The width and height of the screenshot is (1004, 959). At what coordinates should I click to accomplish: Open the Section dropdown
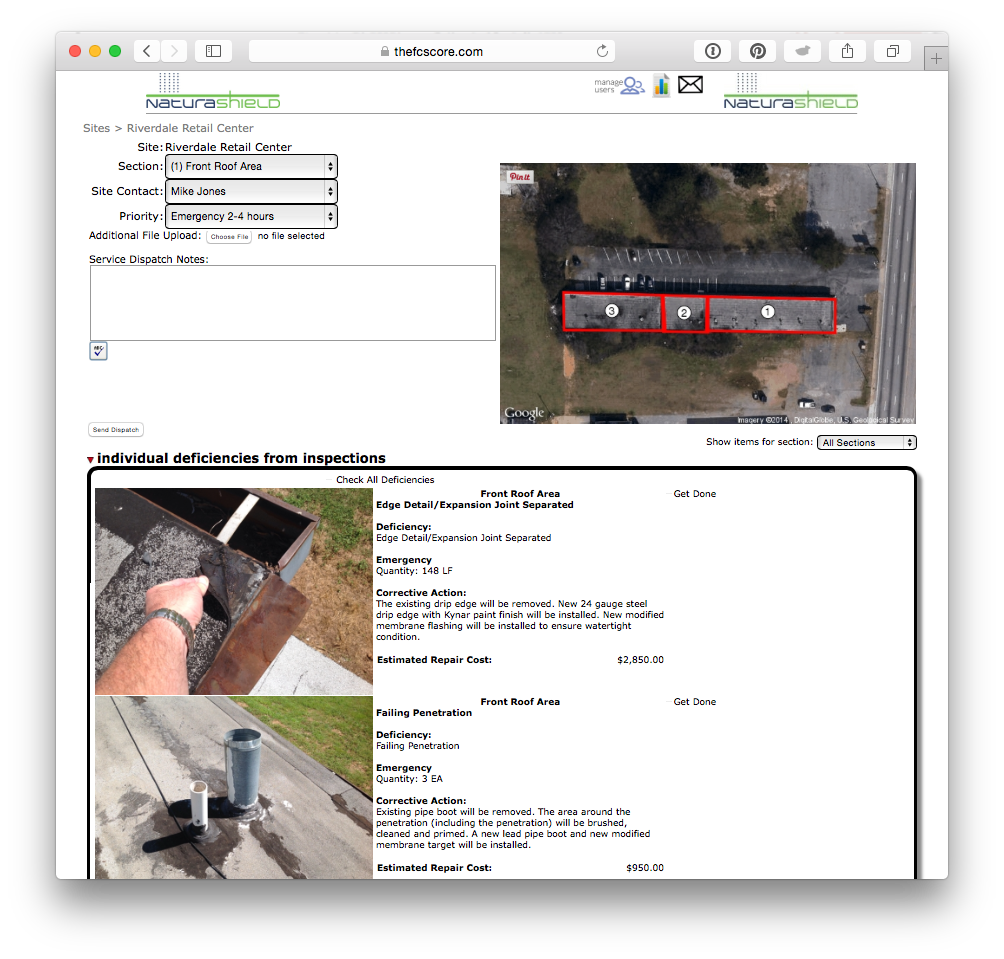[x=251, y=166]
